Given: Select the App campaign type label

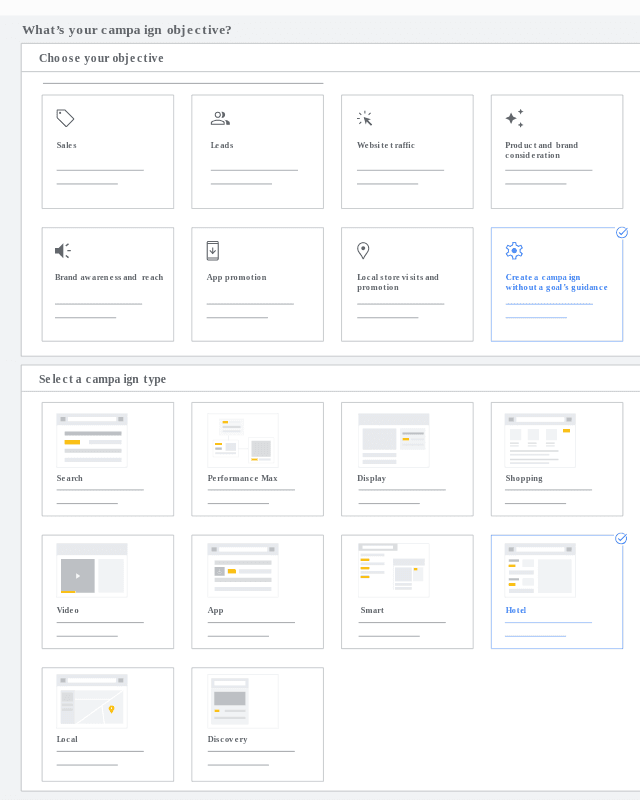Looking at the screenshot, I should [x=215, y=610].
